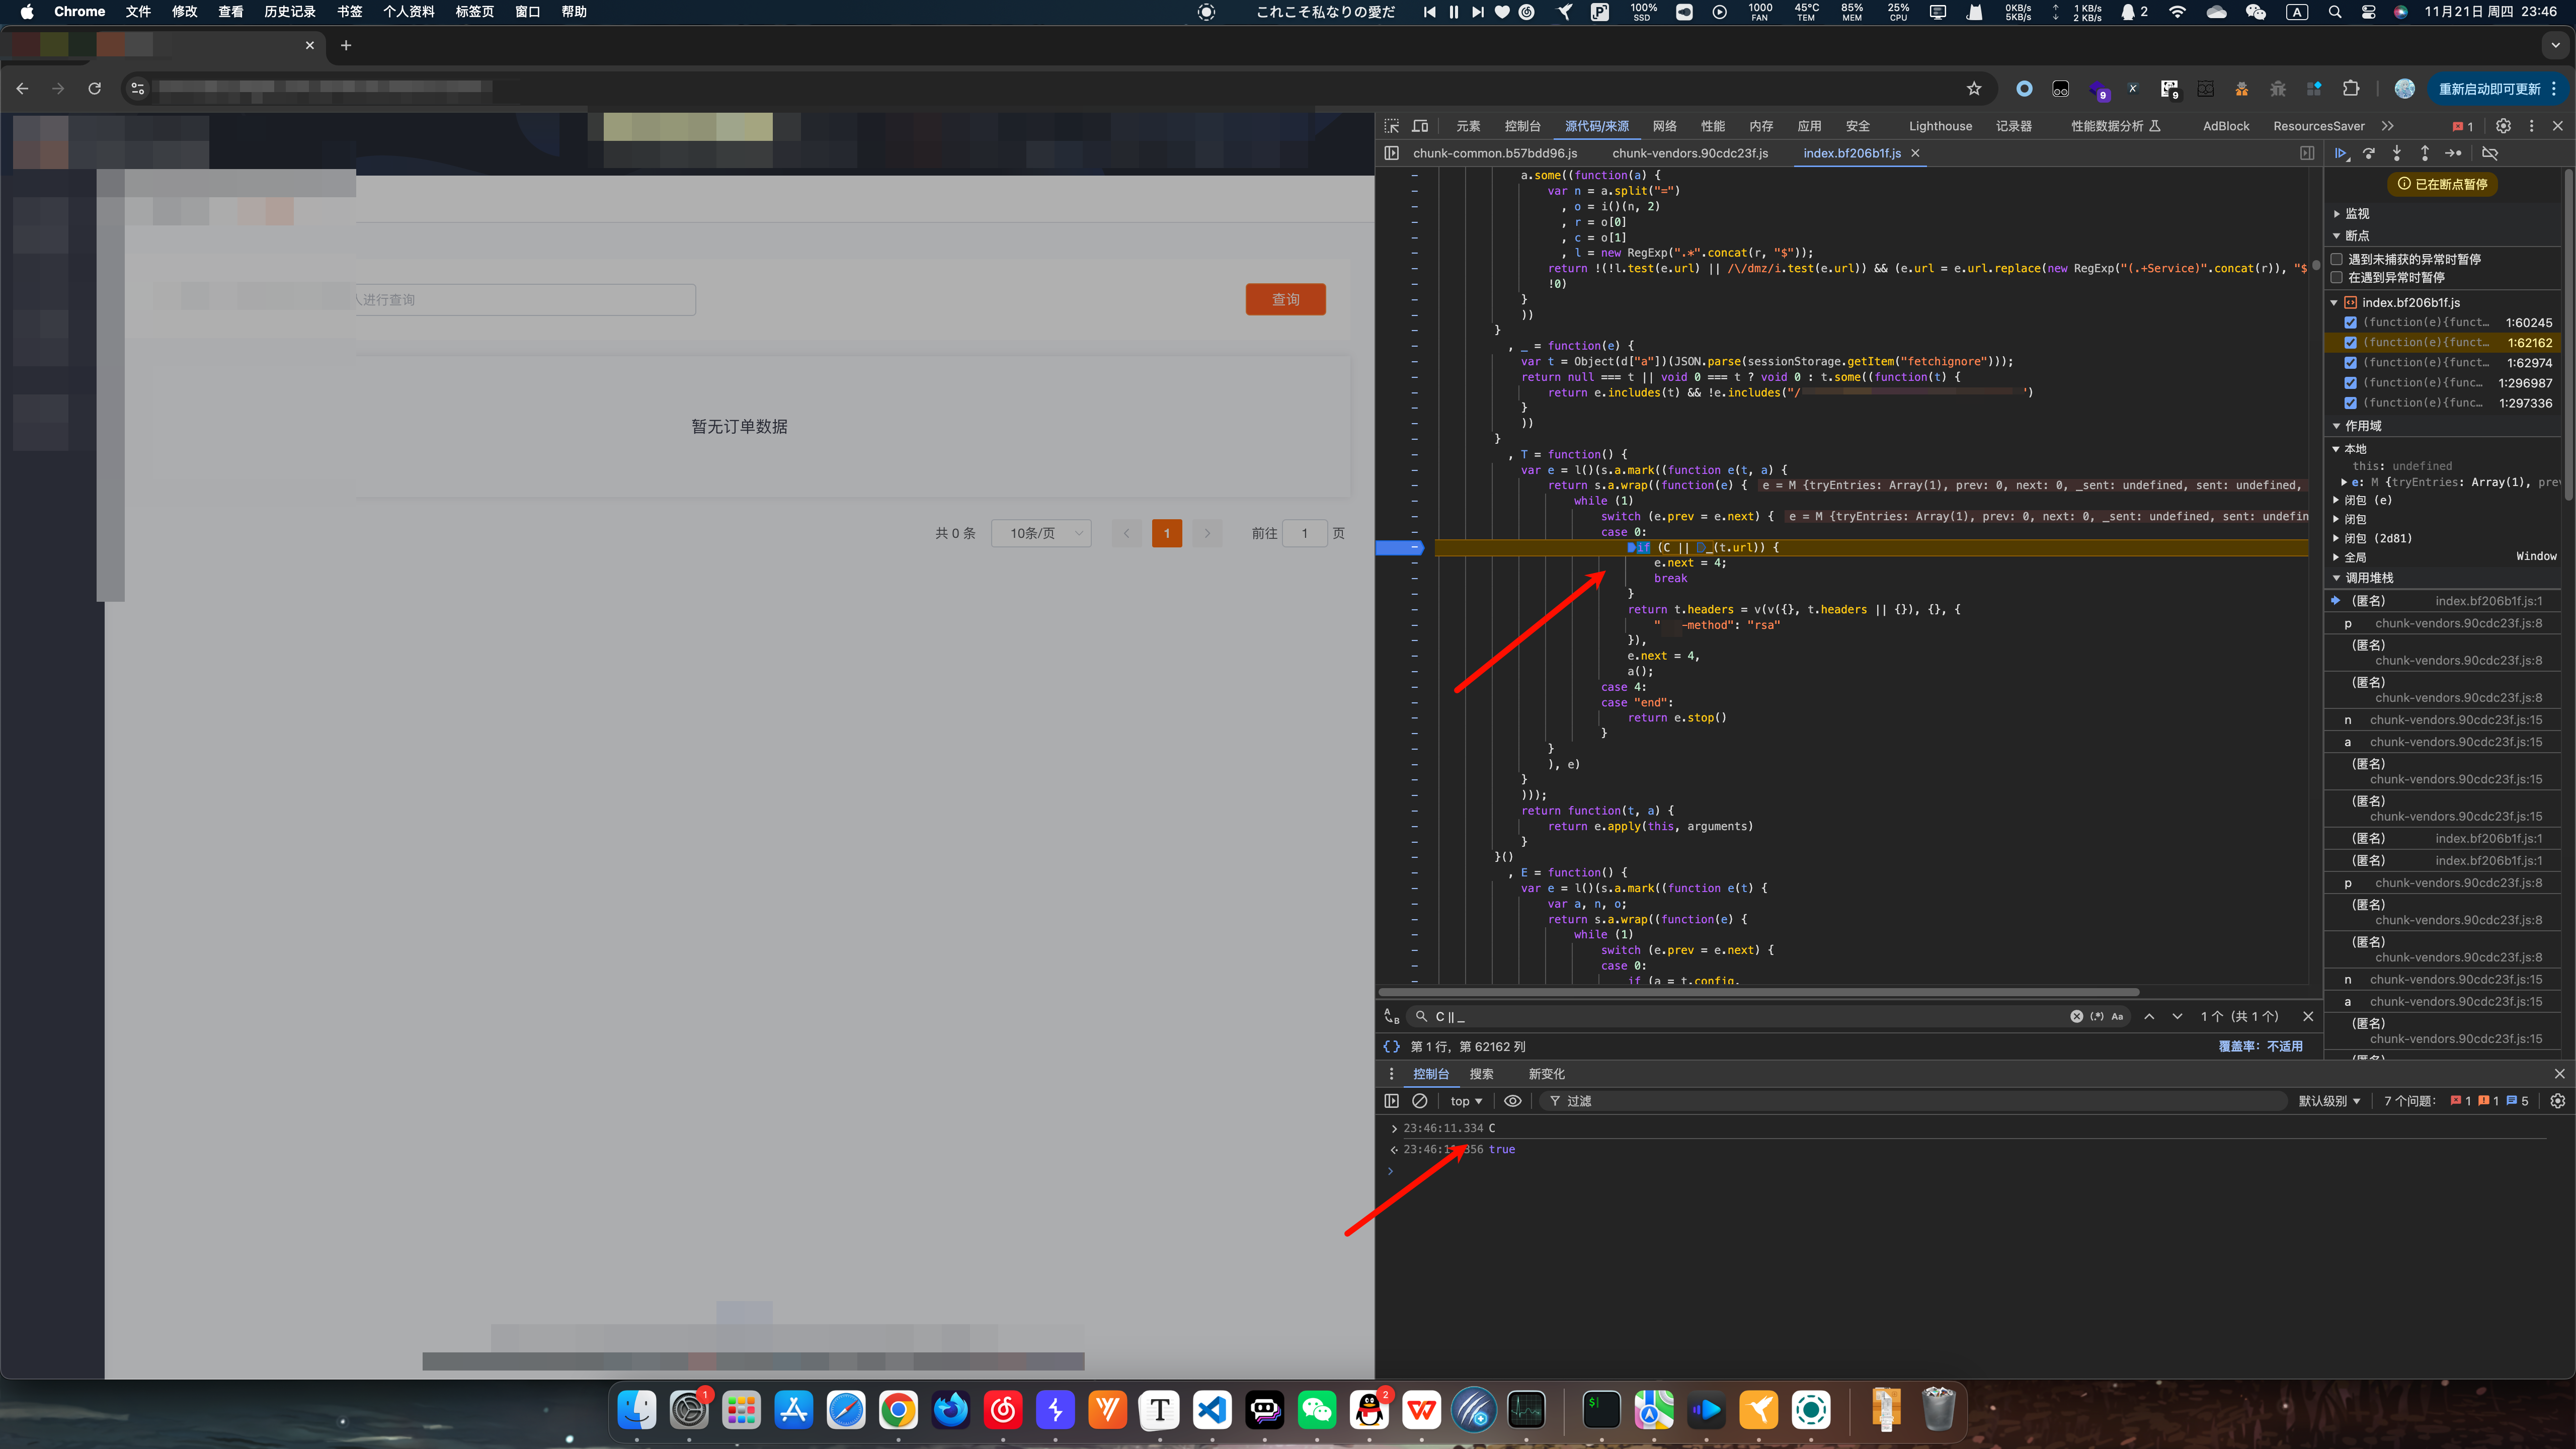This screenshot has width=2576, height=1449.
Task: Open the 历史记录 menu in menu bar
Action: click(289, 12)
